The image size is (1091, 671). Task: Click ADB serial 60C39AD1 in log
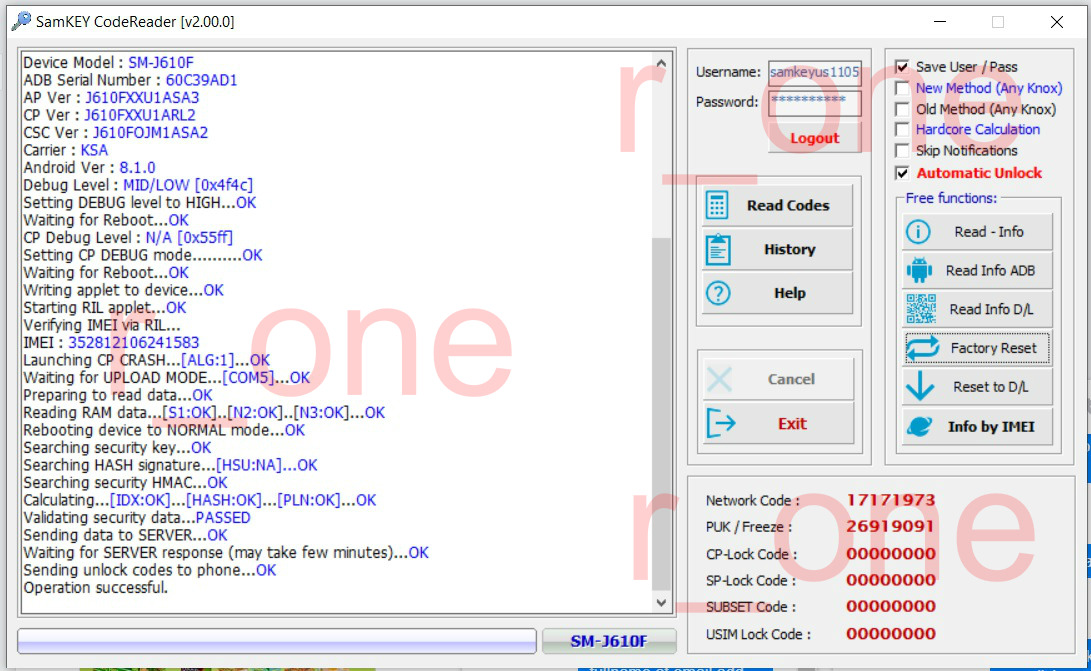tap(201, 80)
